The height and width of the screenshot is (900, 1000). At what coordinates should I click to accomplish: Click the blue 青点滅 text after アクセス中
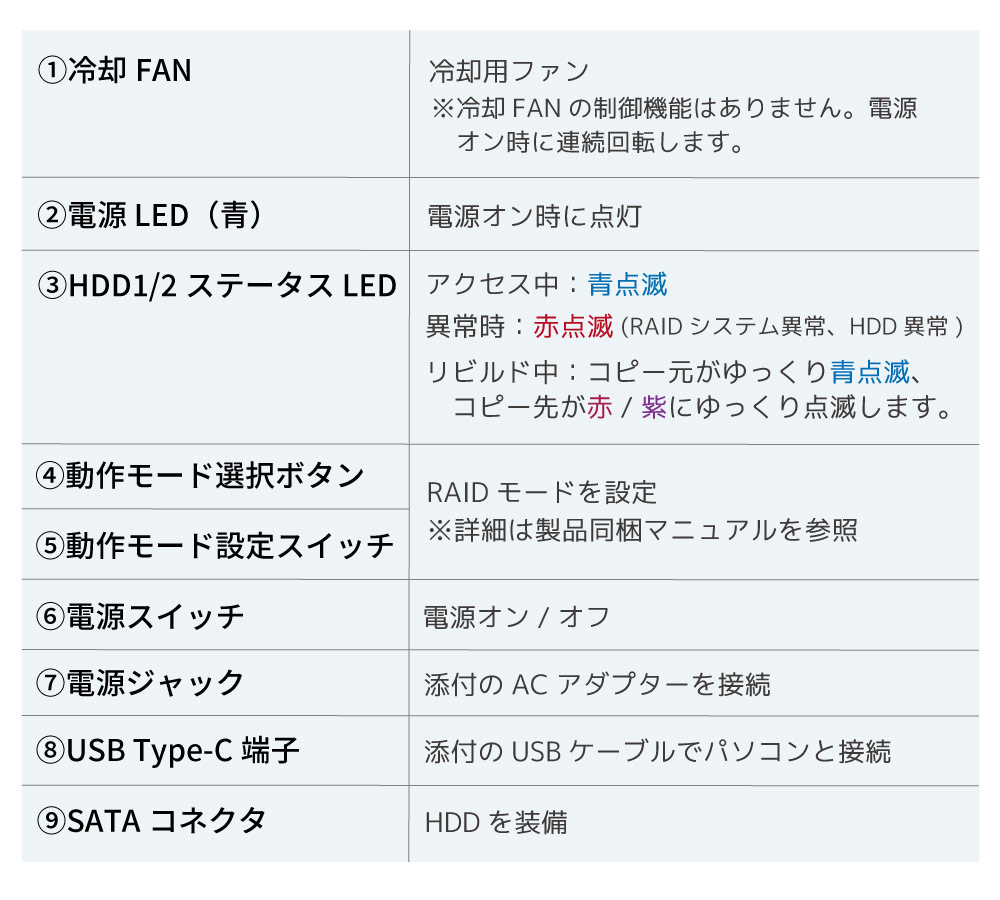628,284
